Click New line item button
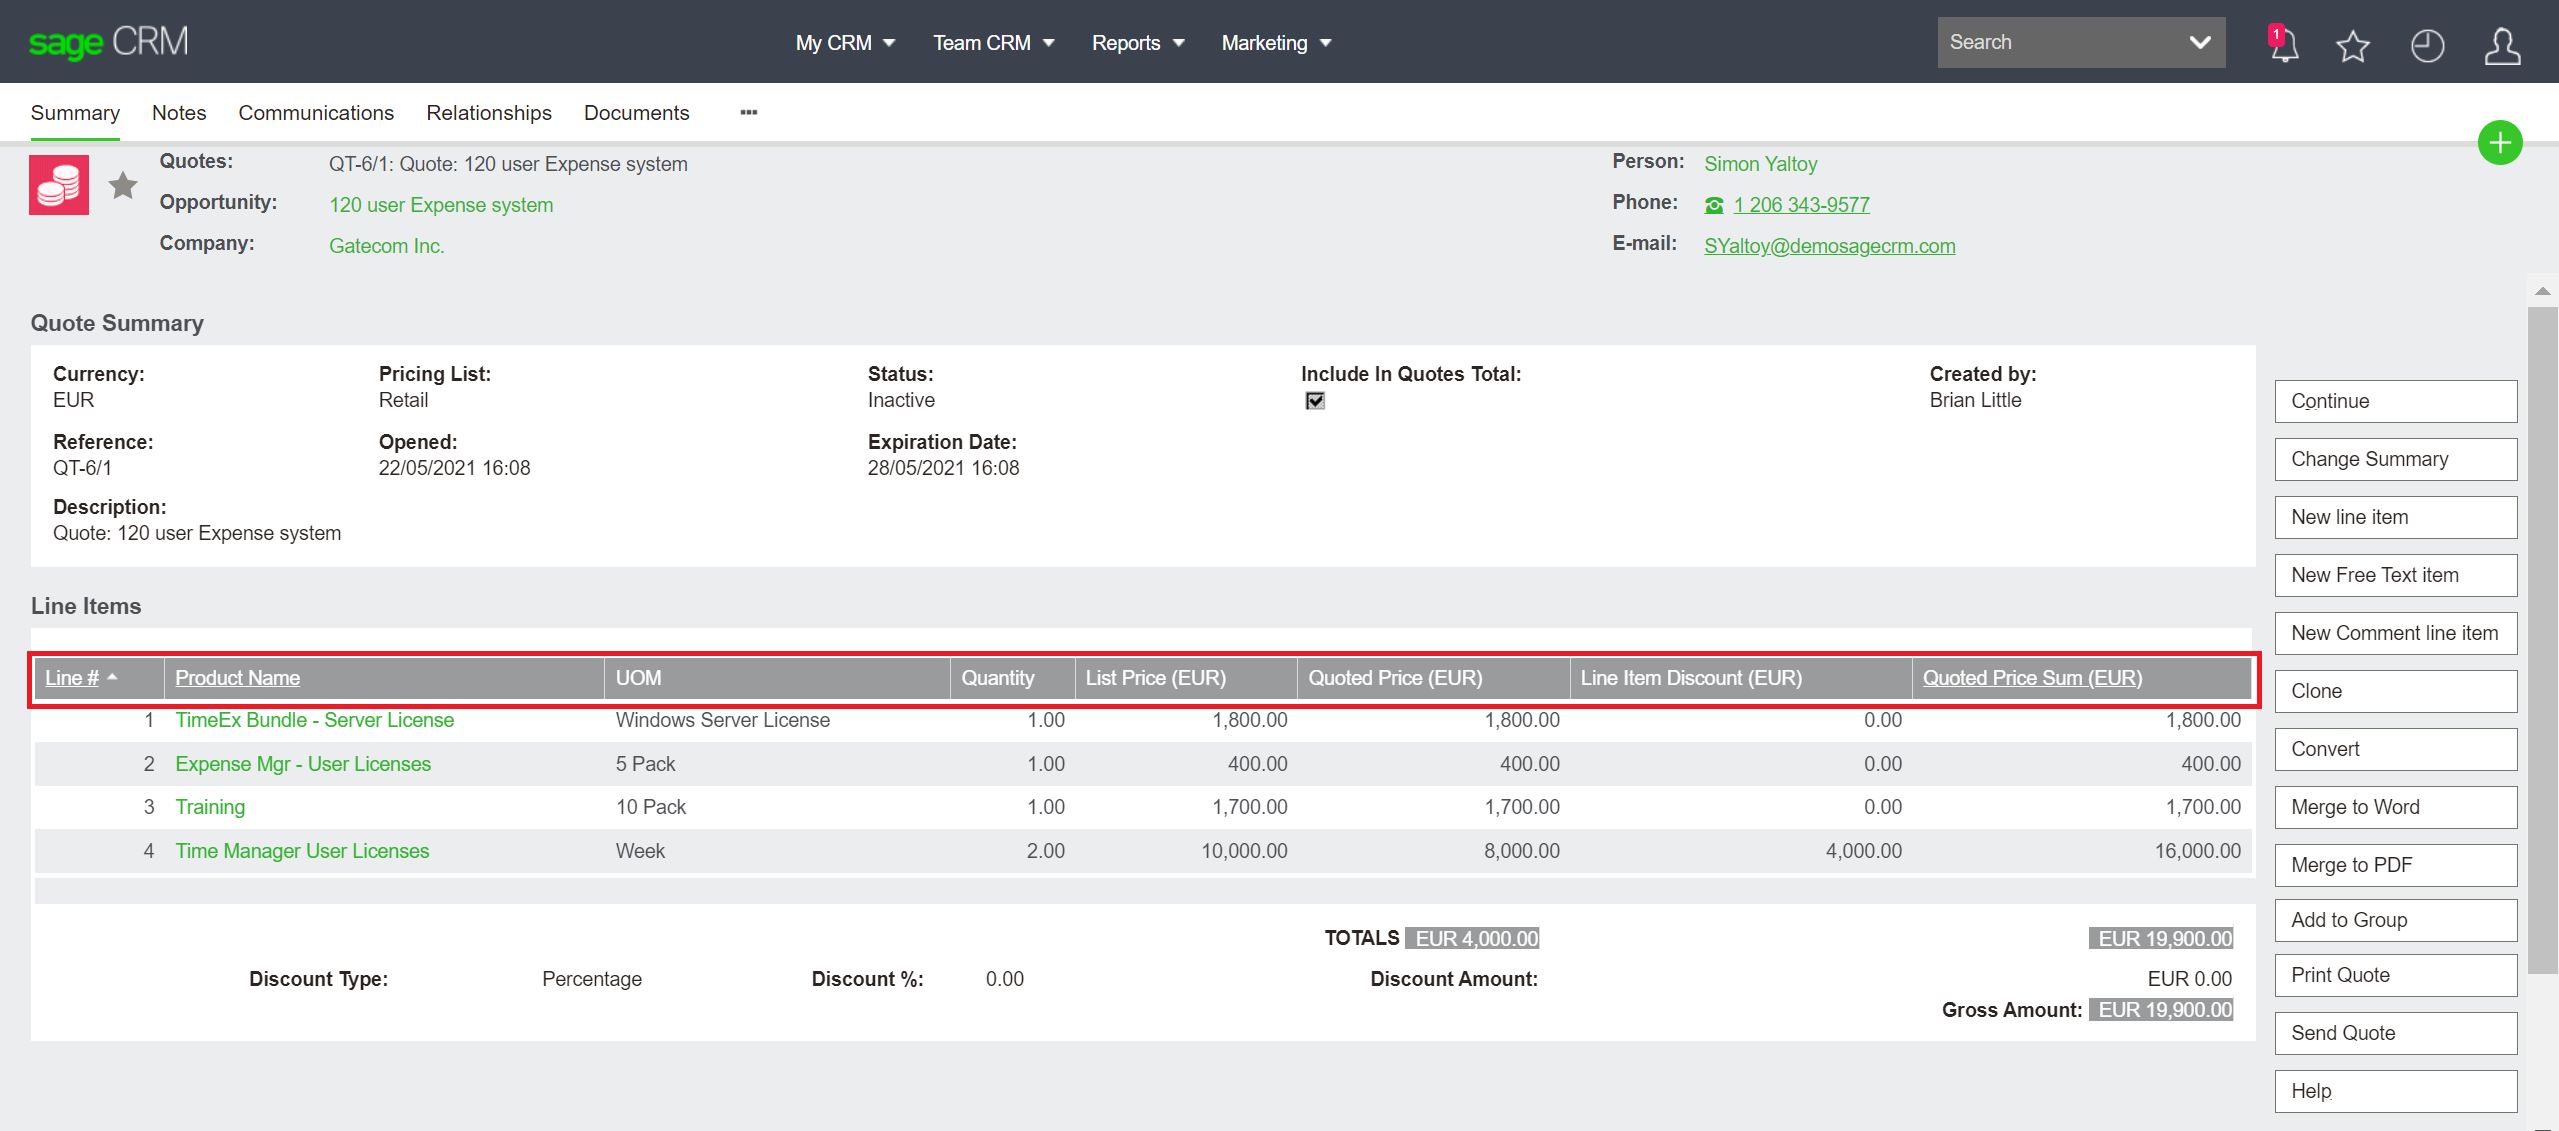2559x1131 pixels. [2396, 517]
